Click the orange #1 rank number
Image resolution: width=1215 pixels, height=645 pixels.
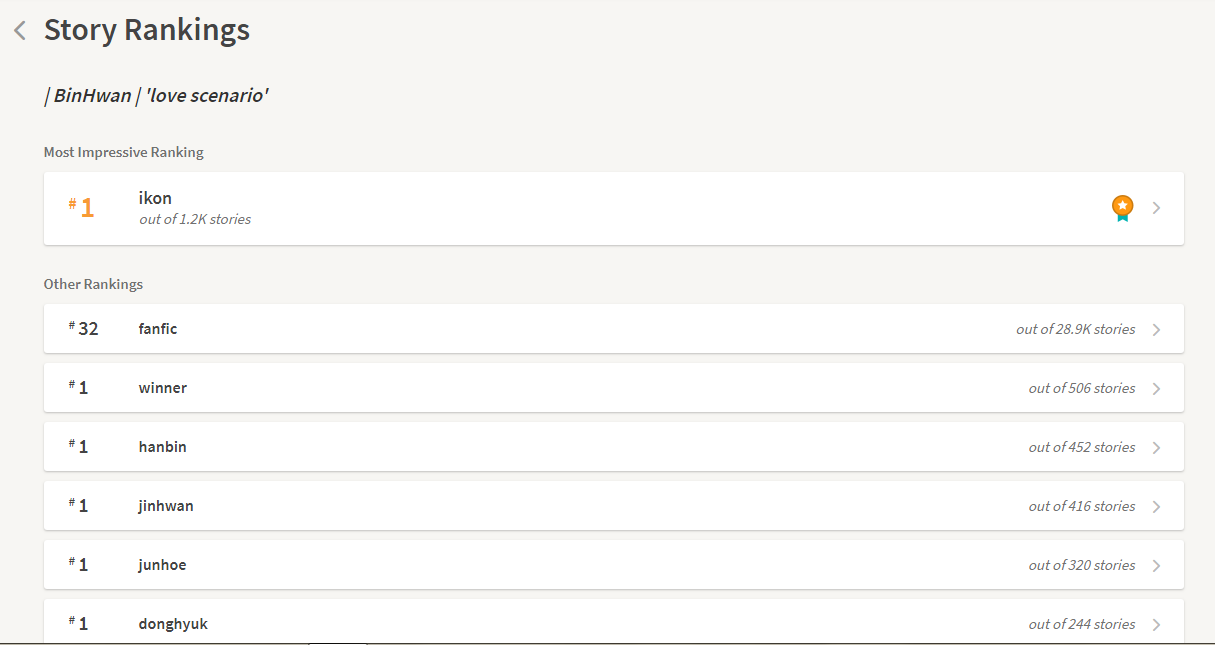coord(82,207)
